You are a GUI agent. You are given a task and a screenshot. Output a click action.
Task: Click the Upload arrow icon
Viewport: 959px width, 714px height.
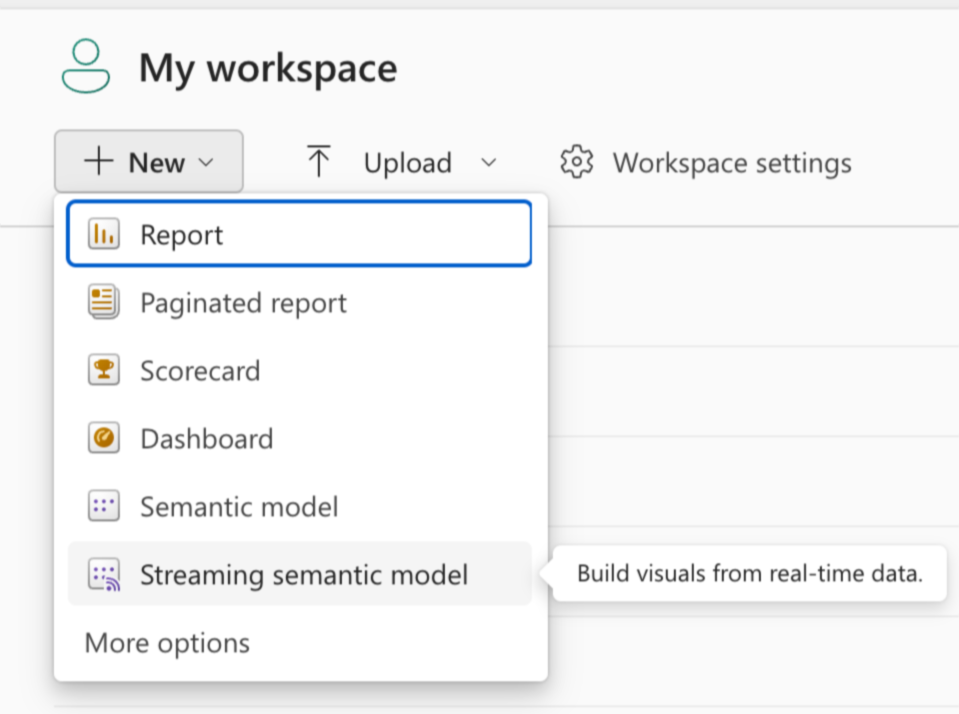point(319,162)
